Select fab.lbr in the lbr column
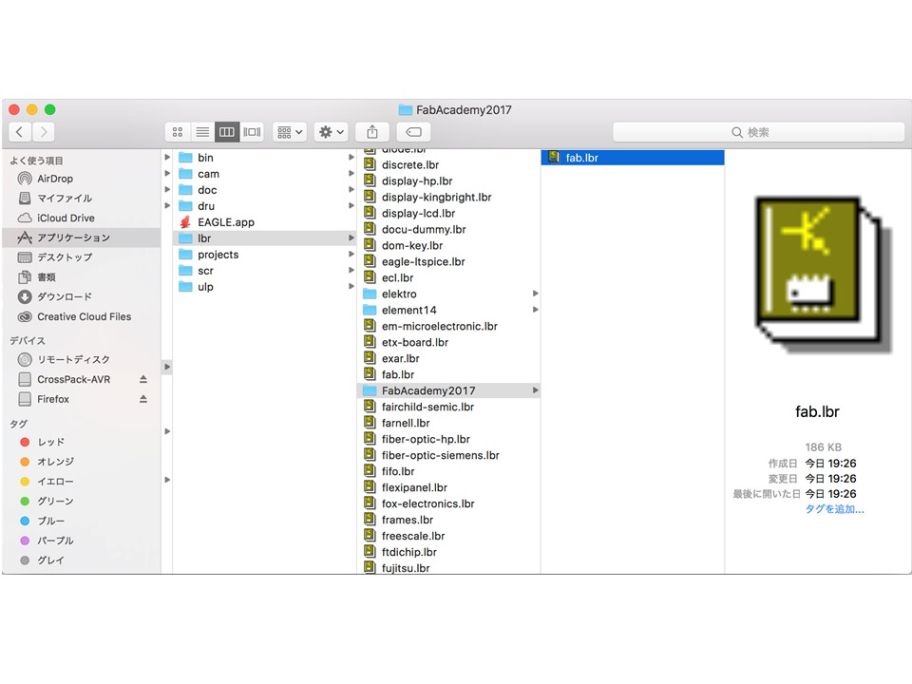 [448, 375]
